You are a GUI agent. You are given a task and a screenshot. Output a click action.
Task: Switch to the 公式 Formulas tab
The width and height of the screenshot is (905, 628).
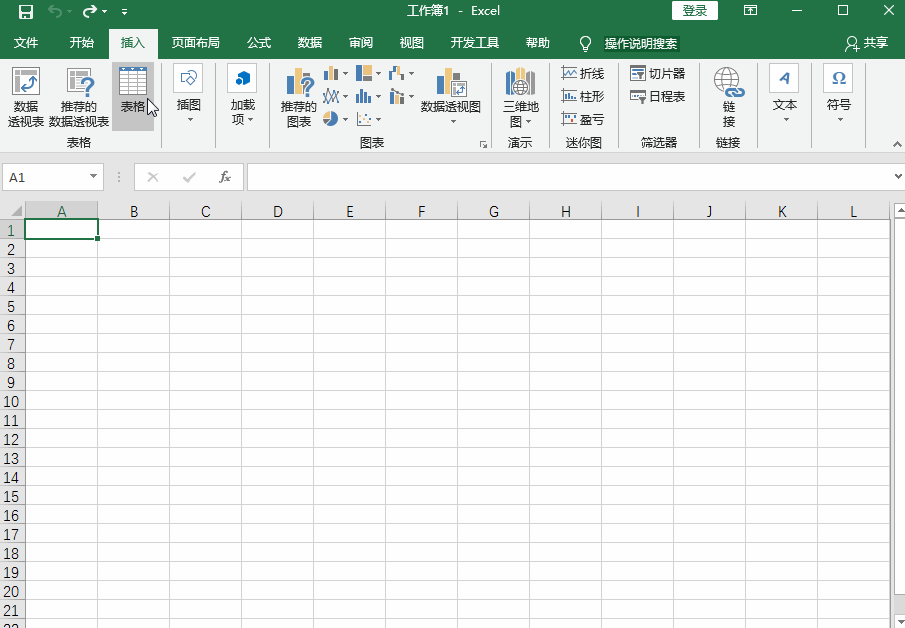pyautogui.click(x=259, y=43)
